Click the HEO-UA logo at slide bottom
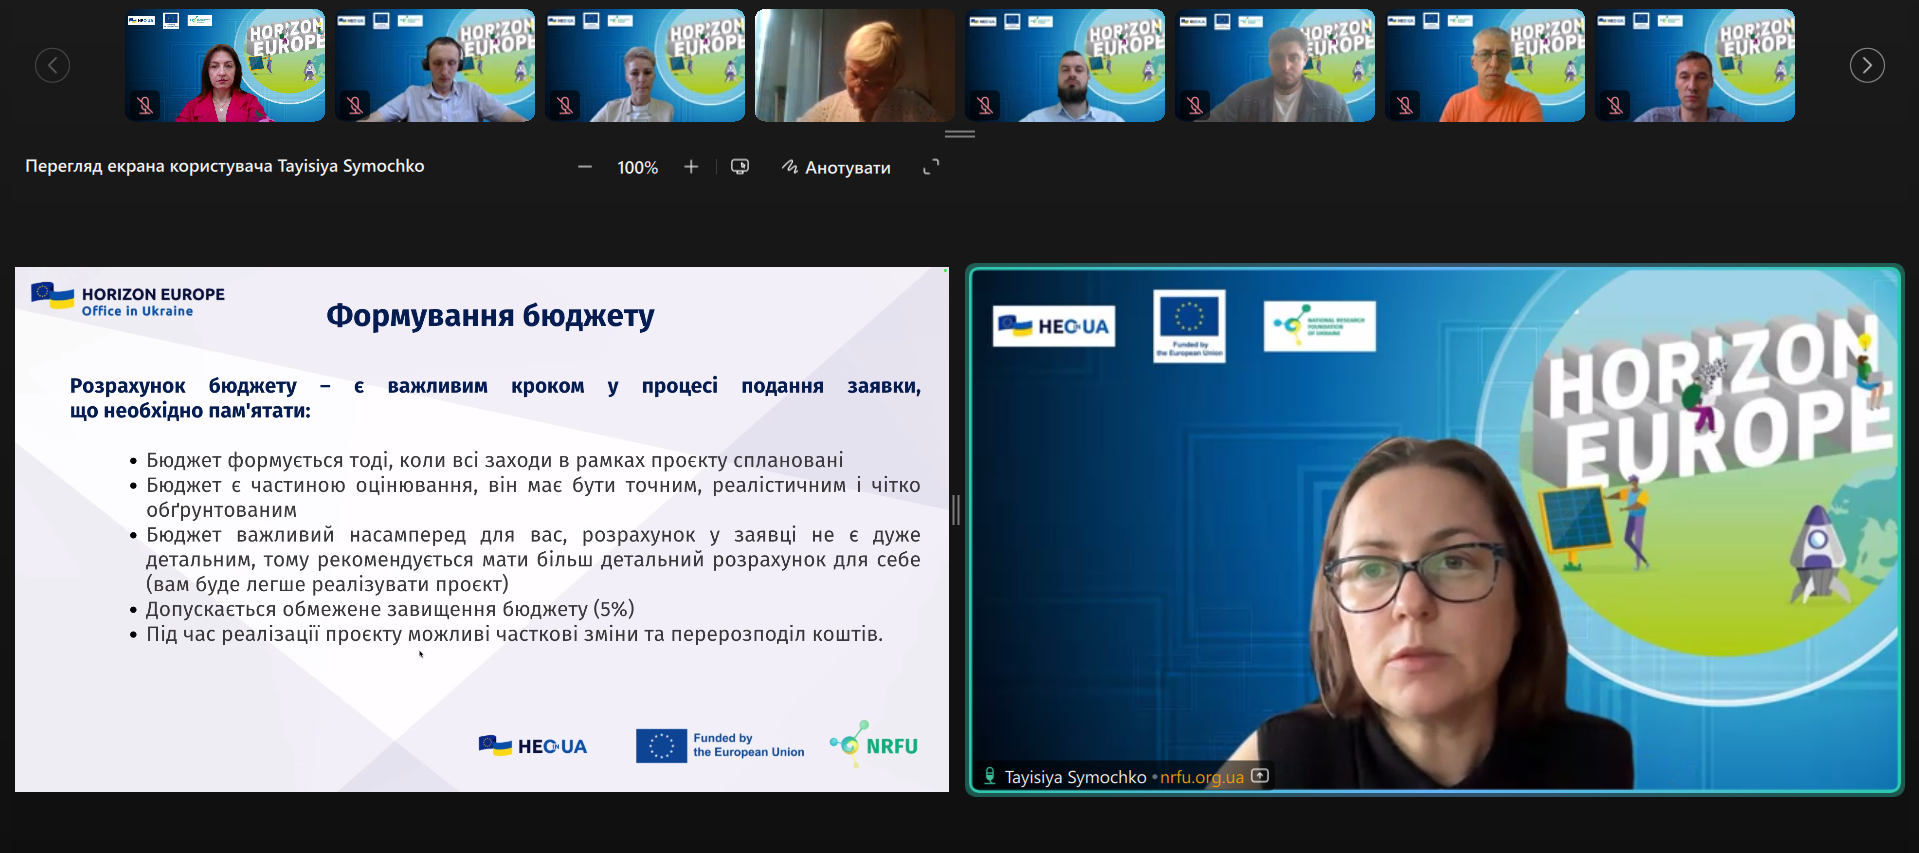1919x853 pixels. (533, 746)
